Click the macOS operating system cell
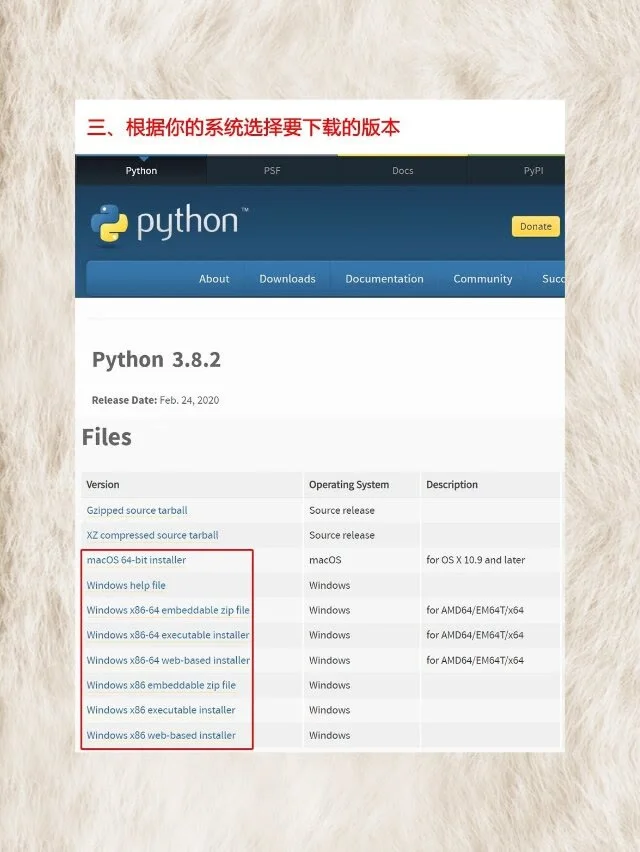Screen dimensions: 640x852 [x=325, y=560]
